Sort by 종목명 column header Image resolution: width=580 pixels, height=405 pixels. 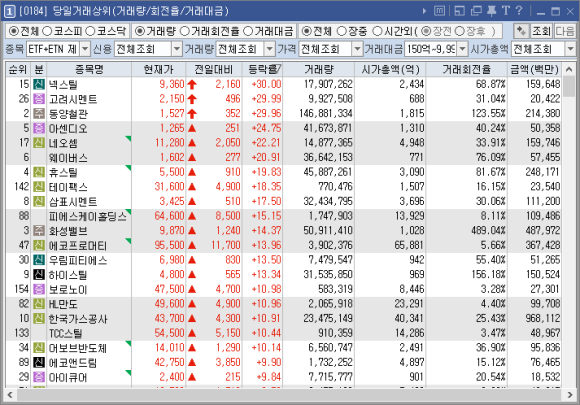tap(89, 70)
